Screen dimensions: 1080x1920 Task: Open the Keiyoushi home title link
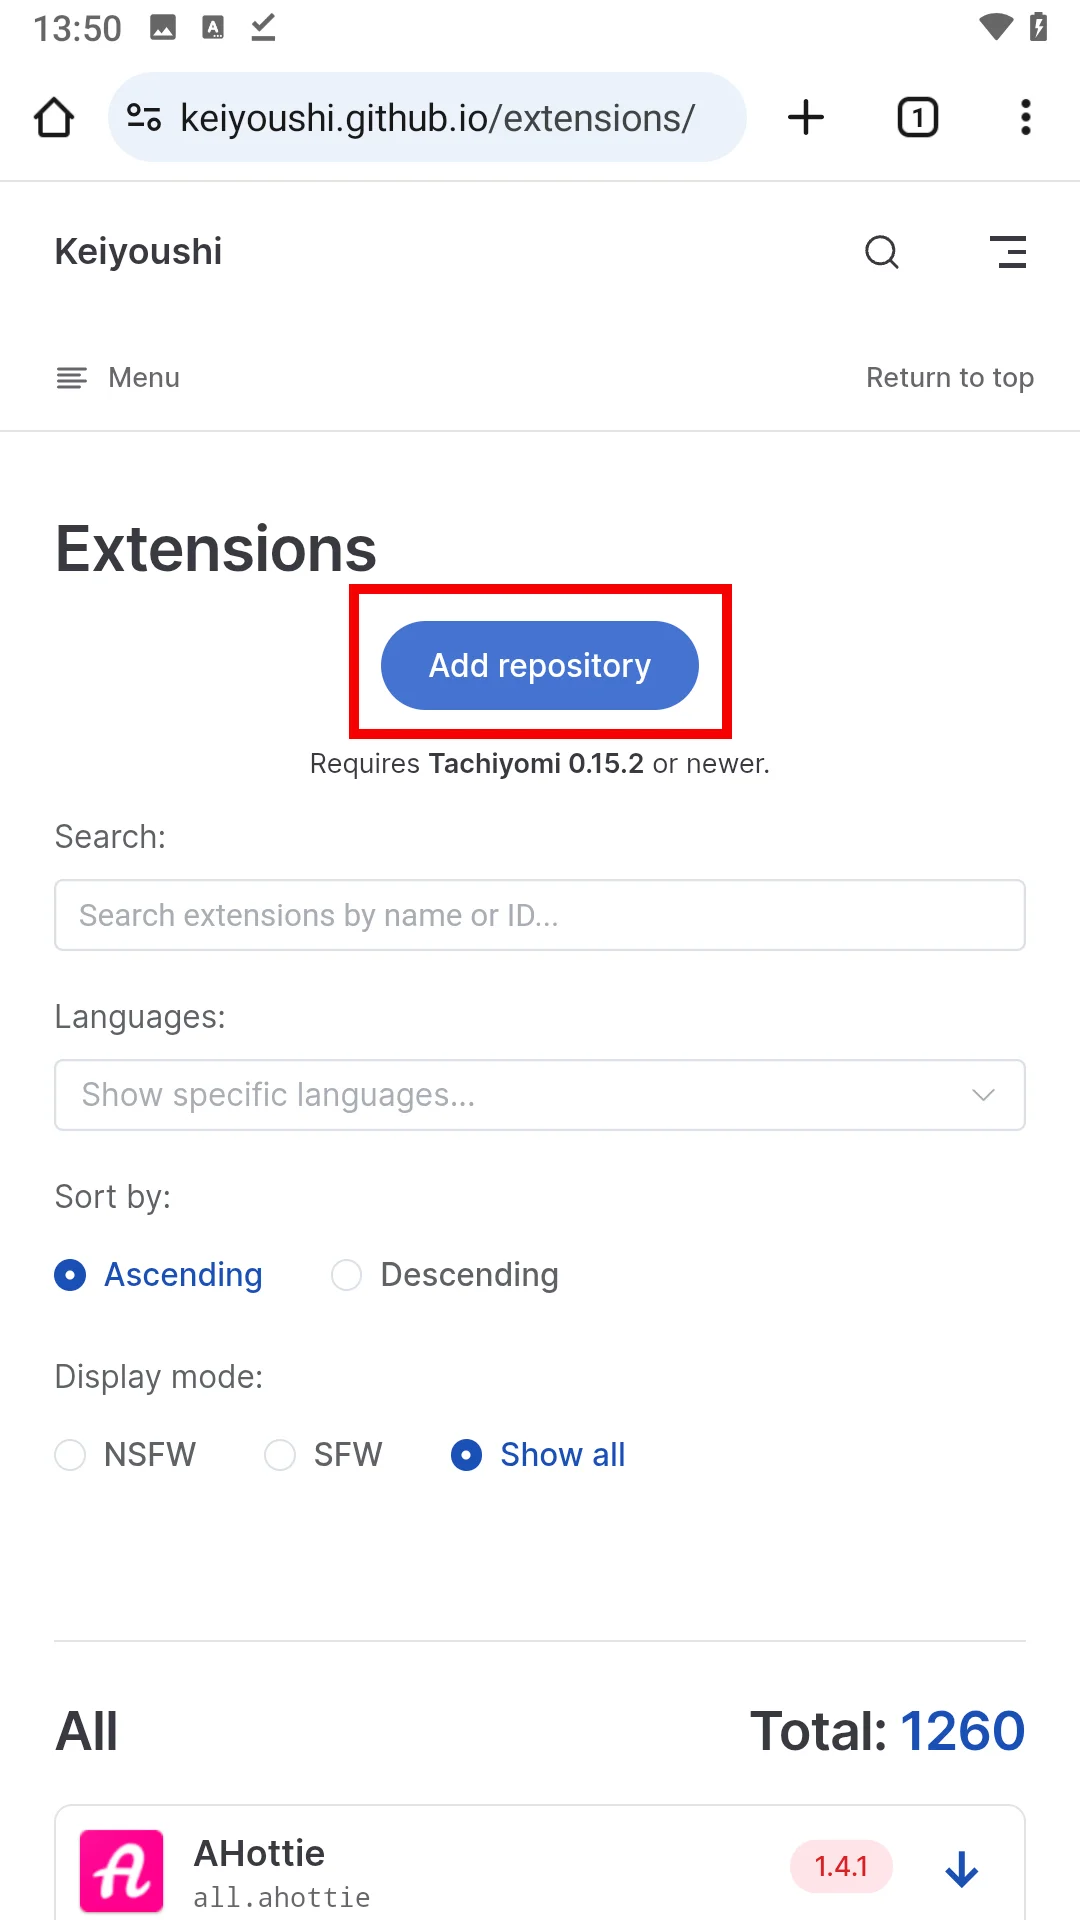(x=138, y=252)
